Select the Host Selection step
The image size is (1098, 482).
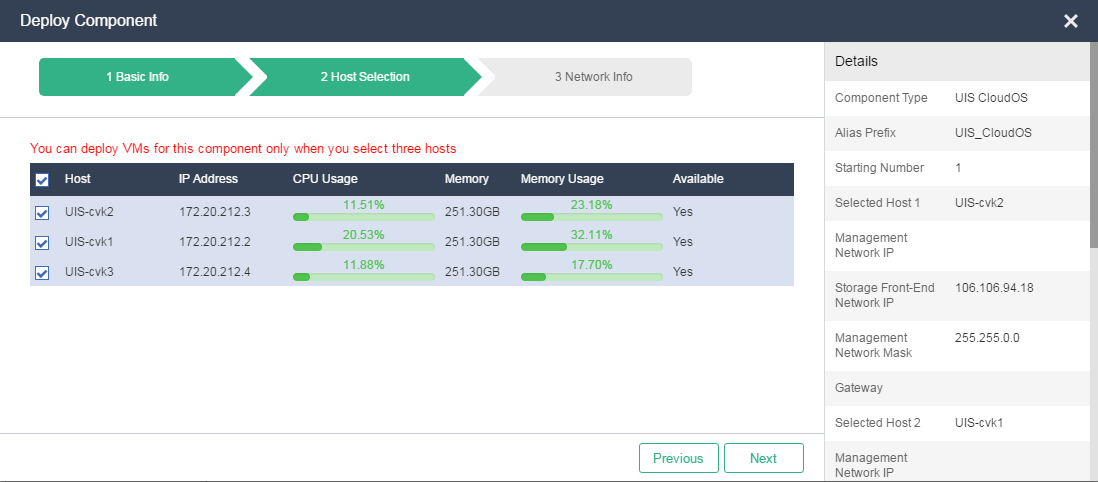pyautogui.click(x=364, y=77)
